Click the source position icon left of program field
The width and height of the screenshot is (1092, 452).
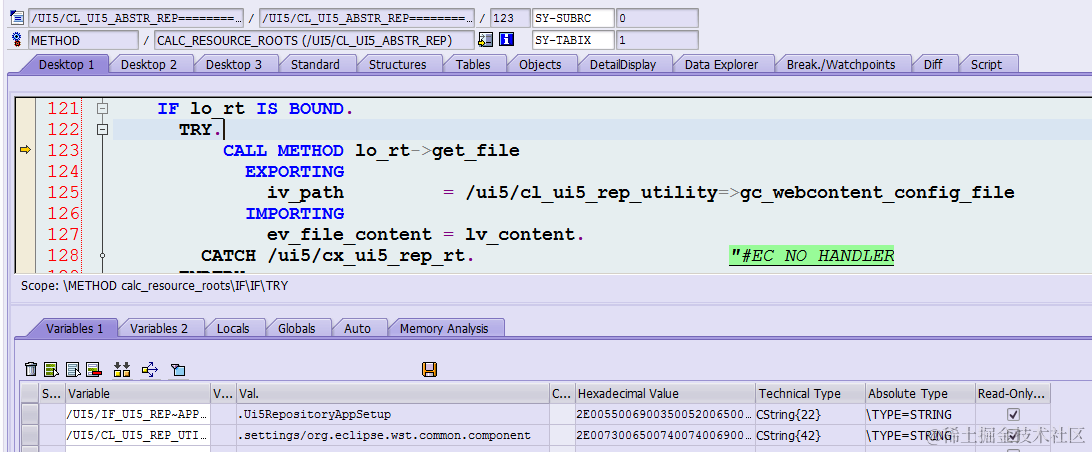[x=17, y=17]
